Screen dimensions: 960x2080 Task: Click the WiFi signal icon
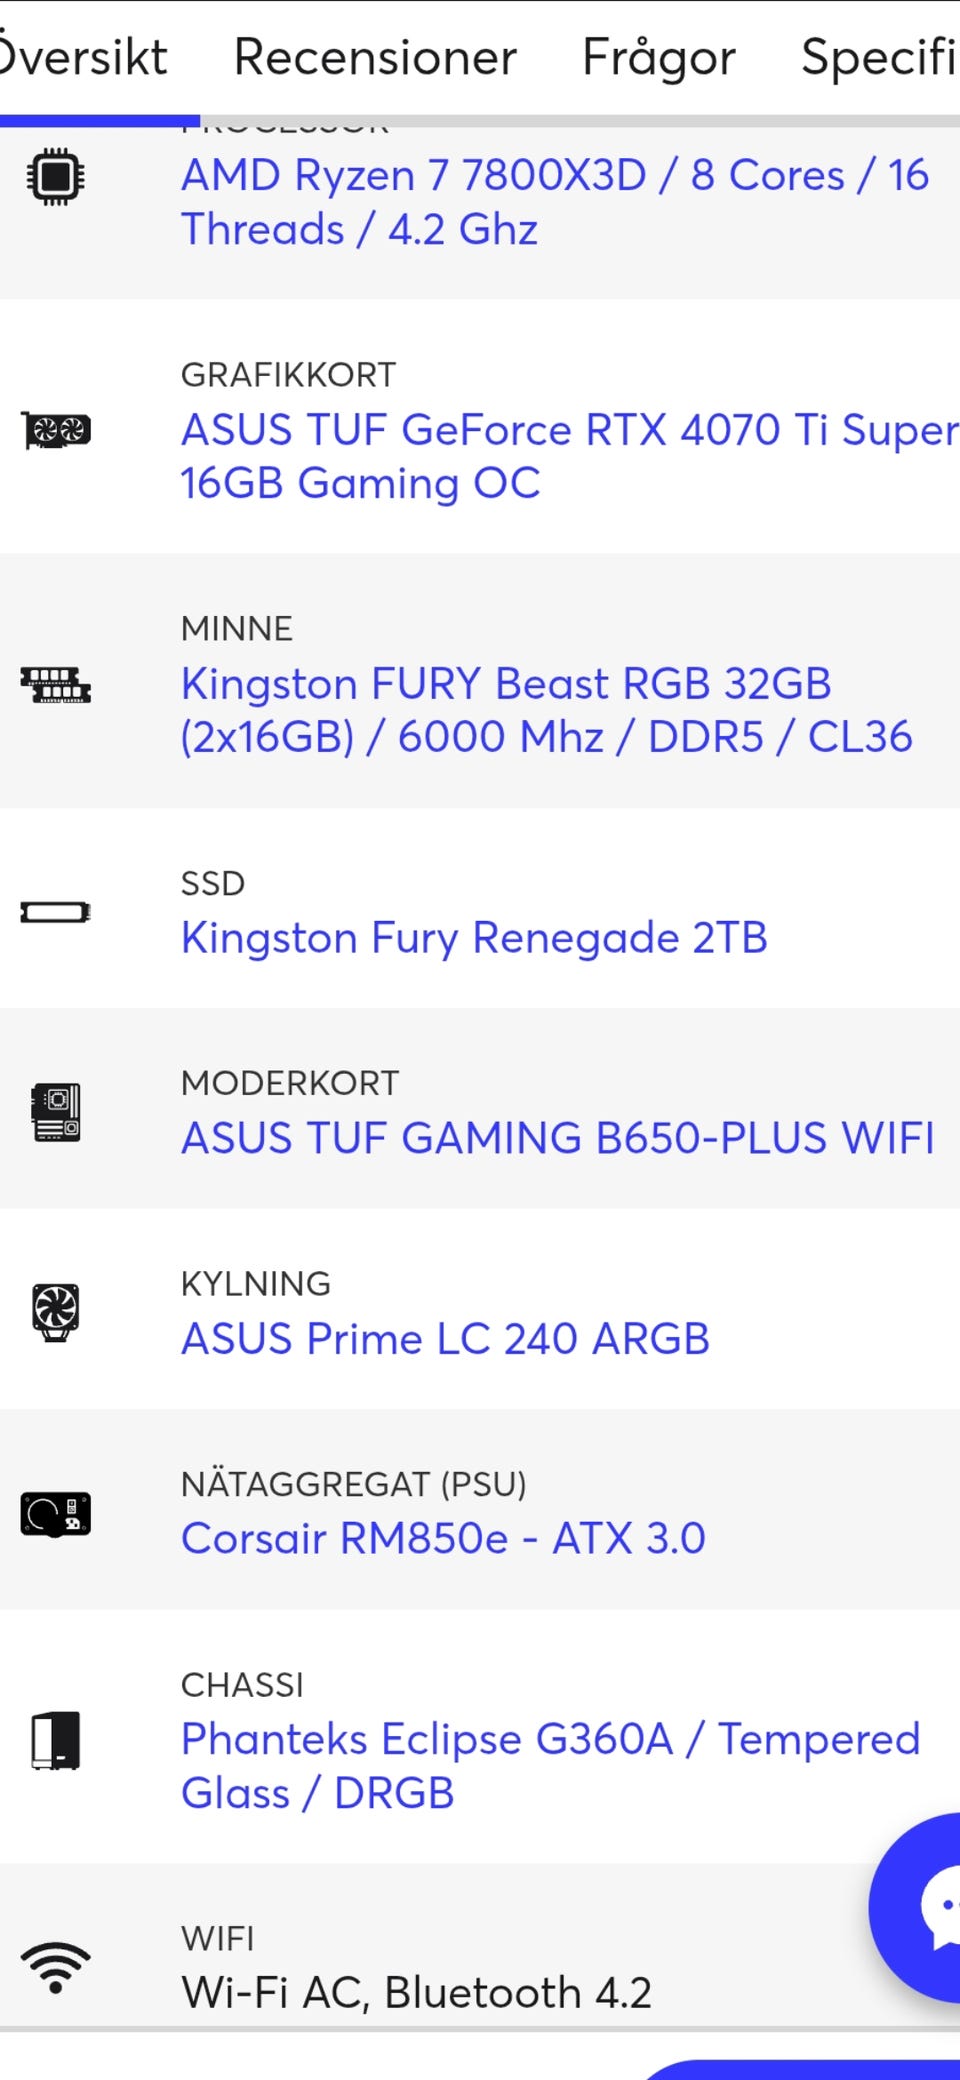click(x=56, y=1967)
